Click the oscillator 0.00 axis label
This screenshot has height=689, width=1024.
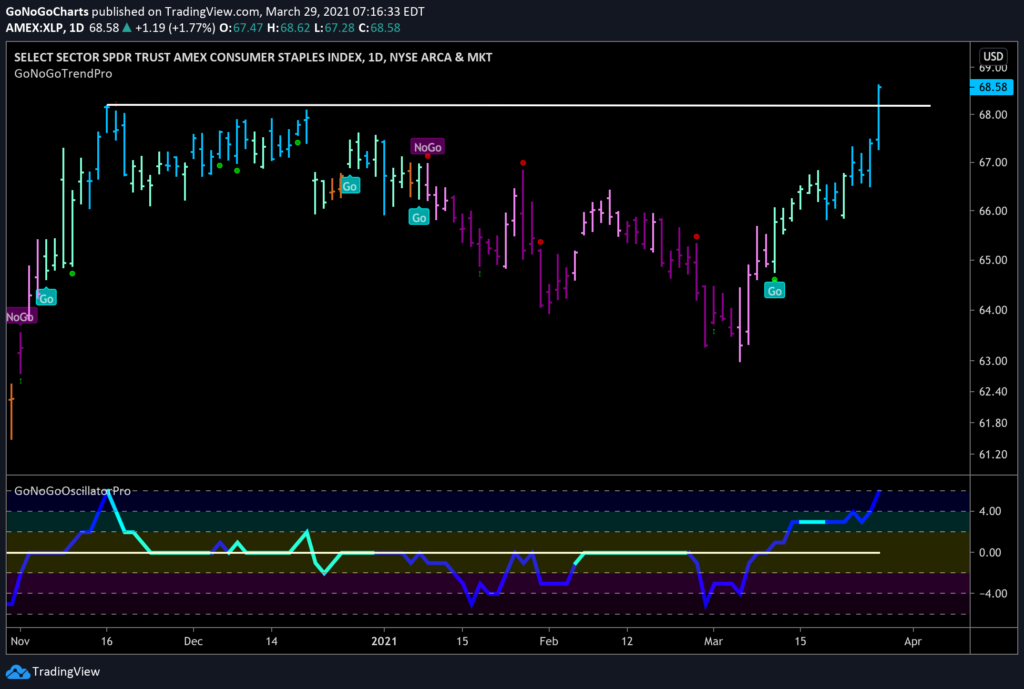[990, 553]
